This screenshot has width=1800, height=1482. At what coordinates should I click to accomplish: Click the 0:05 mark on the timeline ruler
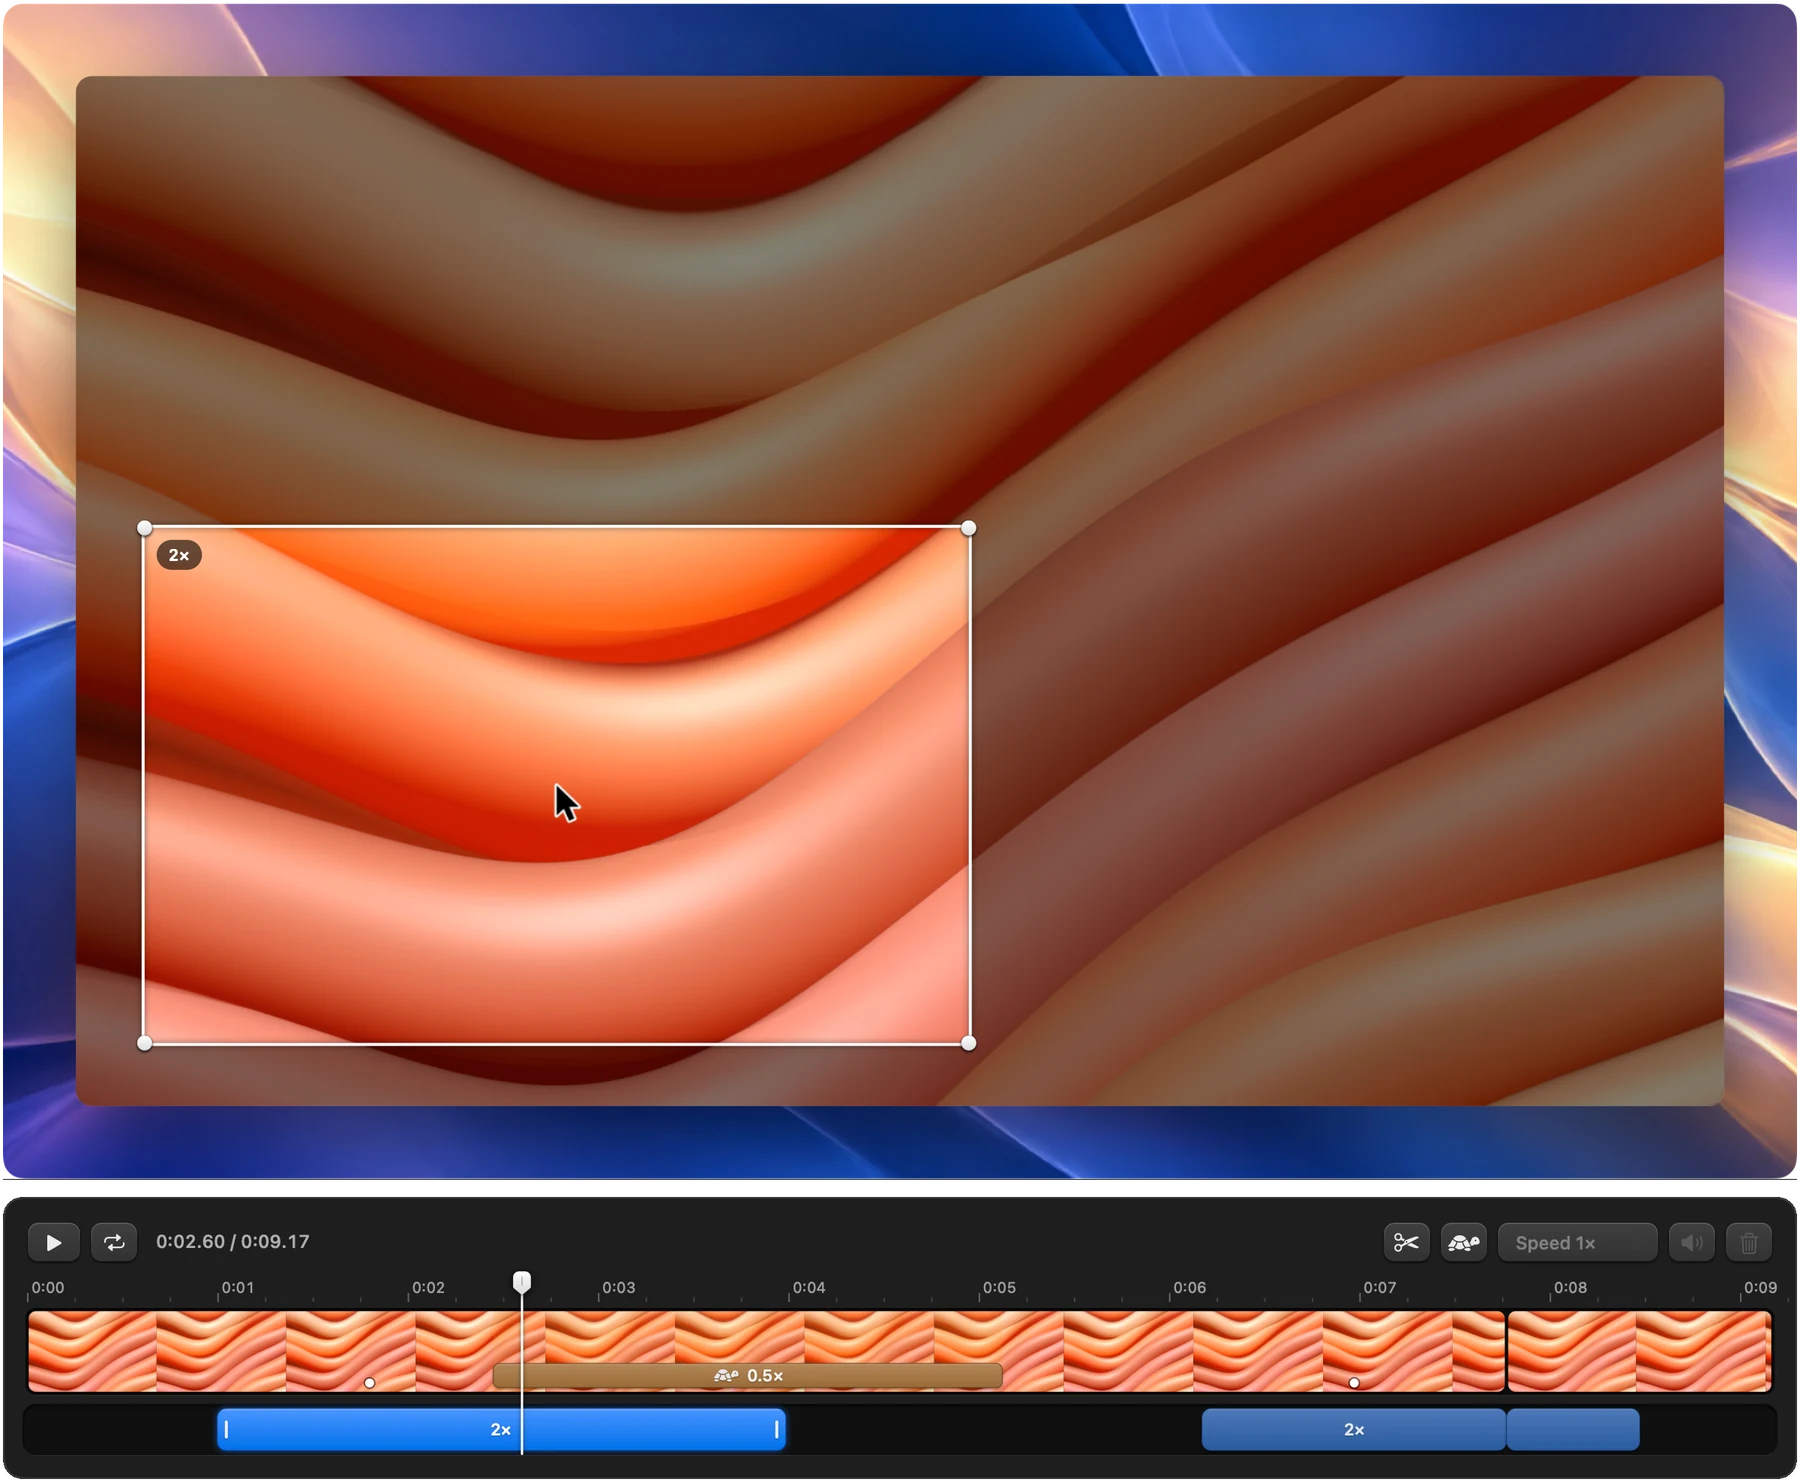pos(999,1287)
